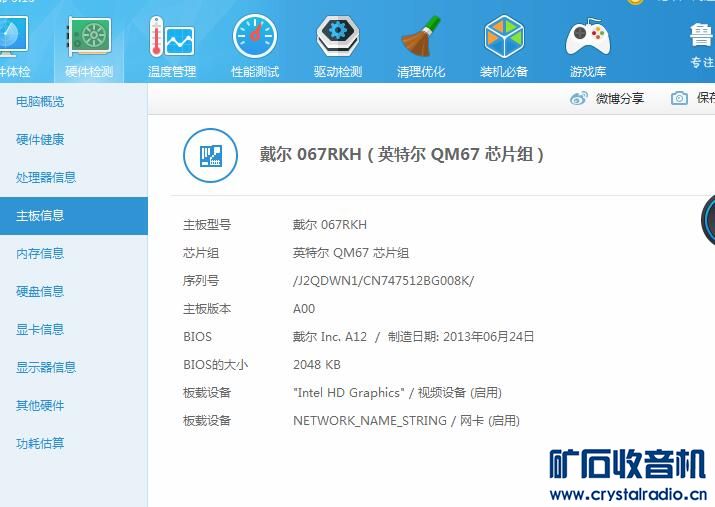Open 装机必备 essential software cube
Screen dimensions: 715x507
(x=504, y=46)
